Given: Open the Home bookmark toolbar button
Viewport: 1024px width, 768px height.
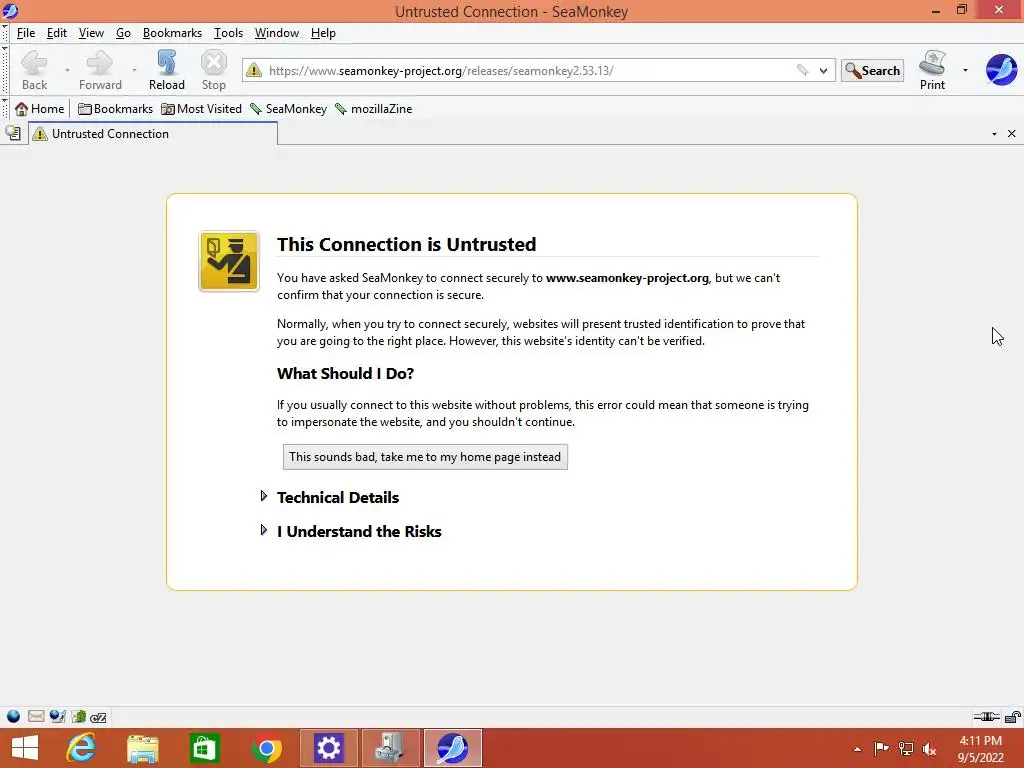Looking at the screenshot, I should (x=39, y=109).
